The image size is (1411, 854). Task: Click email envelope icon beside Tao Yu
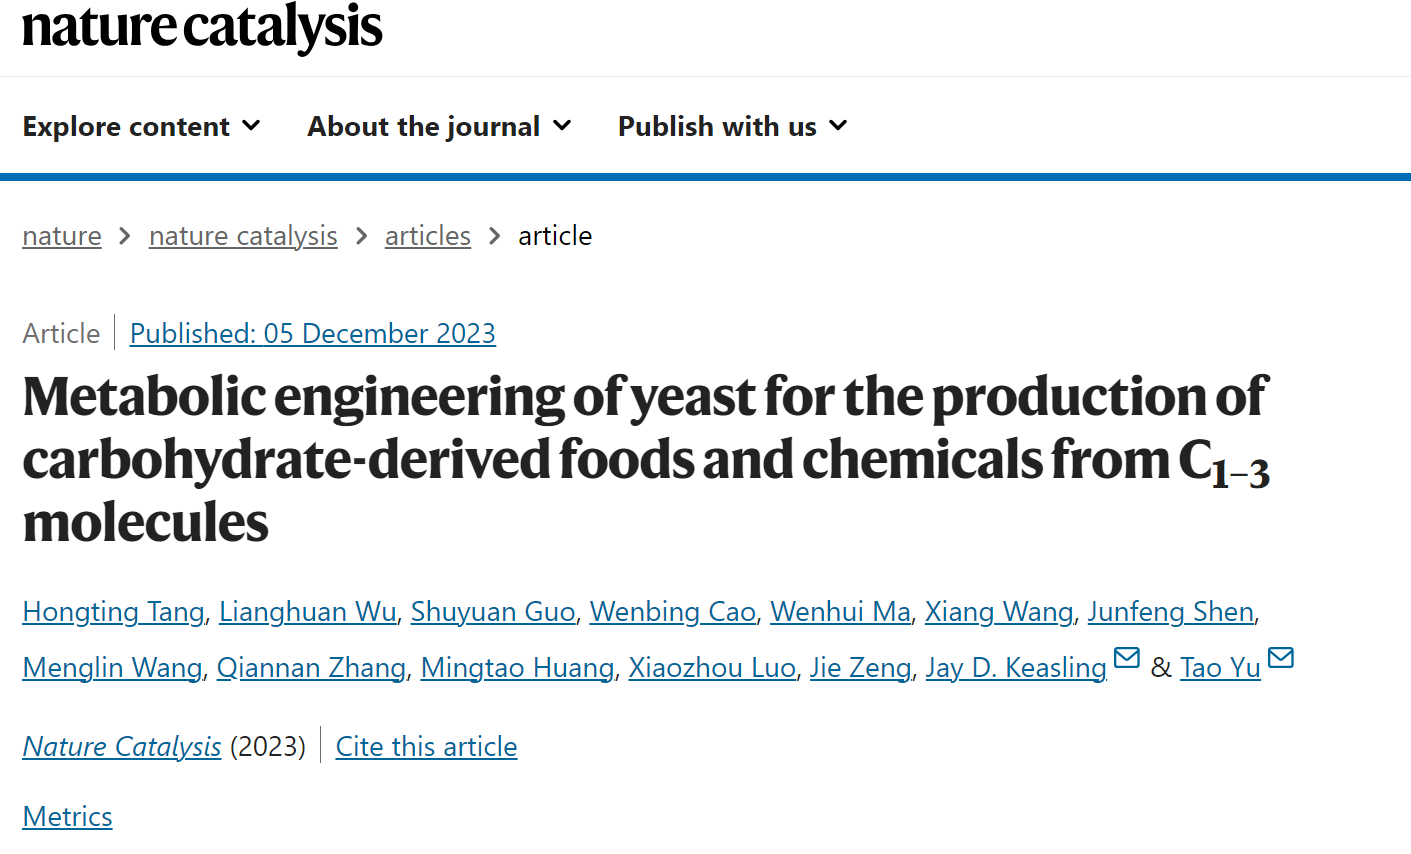pos(1281,657)
